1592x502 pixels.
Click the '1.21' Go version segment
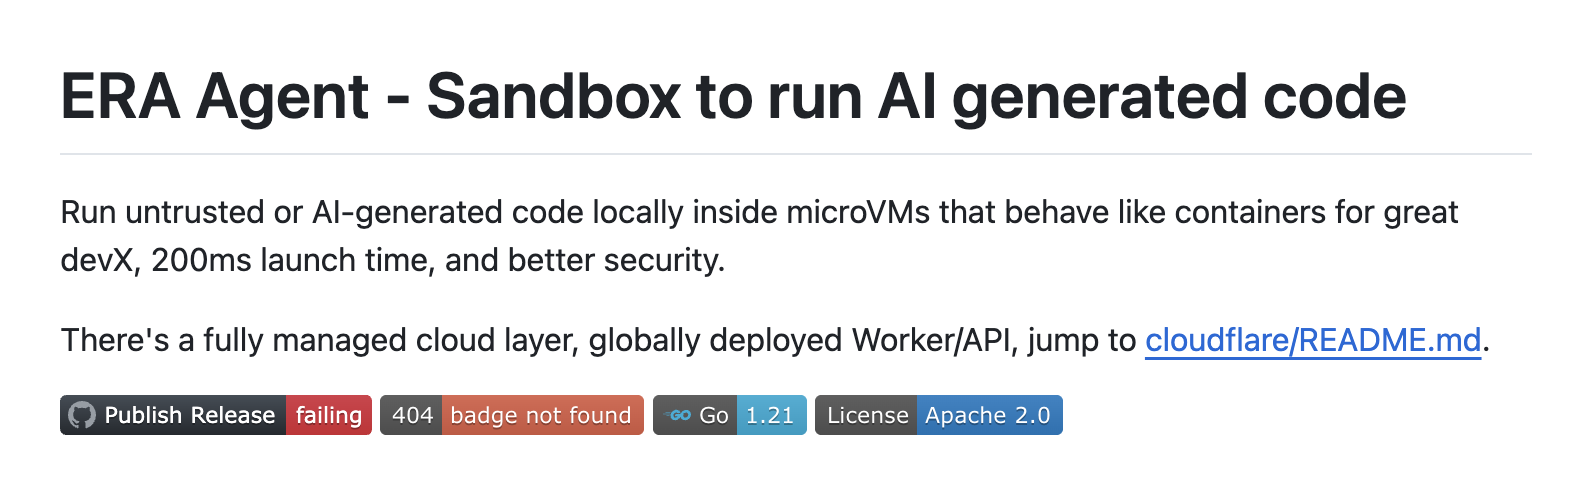click(x=770, y=415)
